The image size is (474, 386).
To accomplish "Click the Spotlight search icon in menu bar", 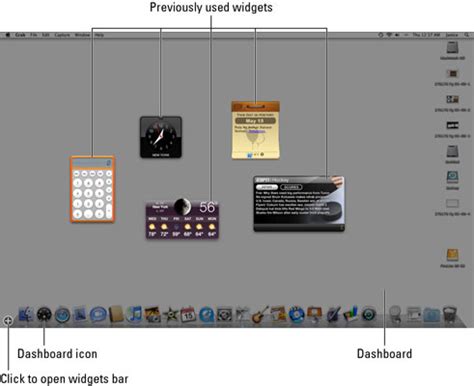I will (467, 35).
